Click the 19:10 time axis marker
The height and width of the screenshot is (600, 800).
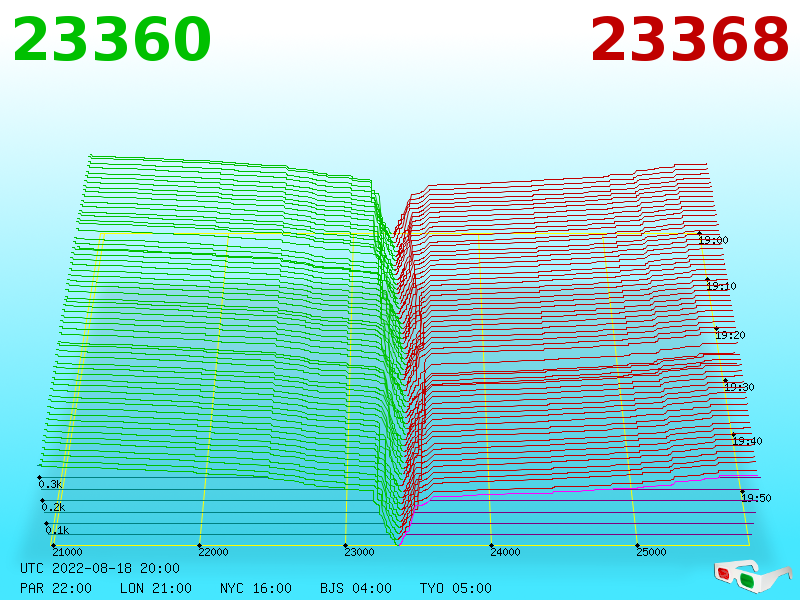(x=721, y=286)
